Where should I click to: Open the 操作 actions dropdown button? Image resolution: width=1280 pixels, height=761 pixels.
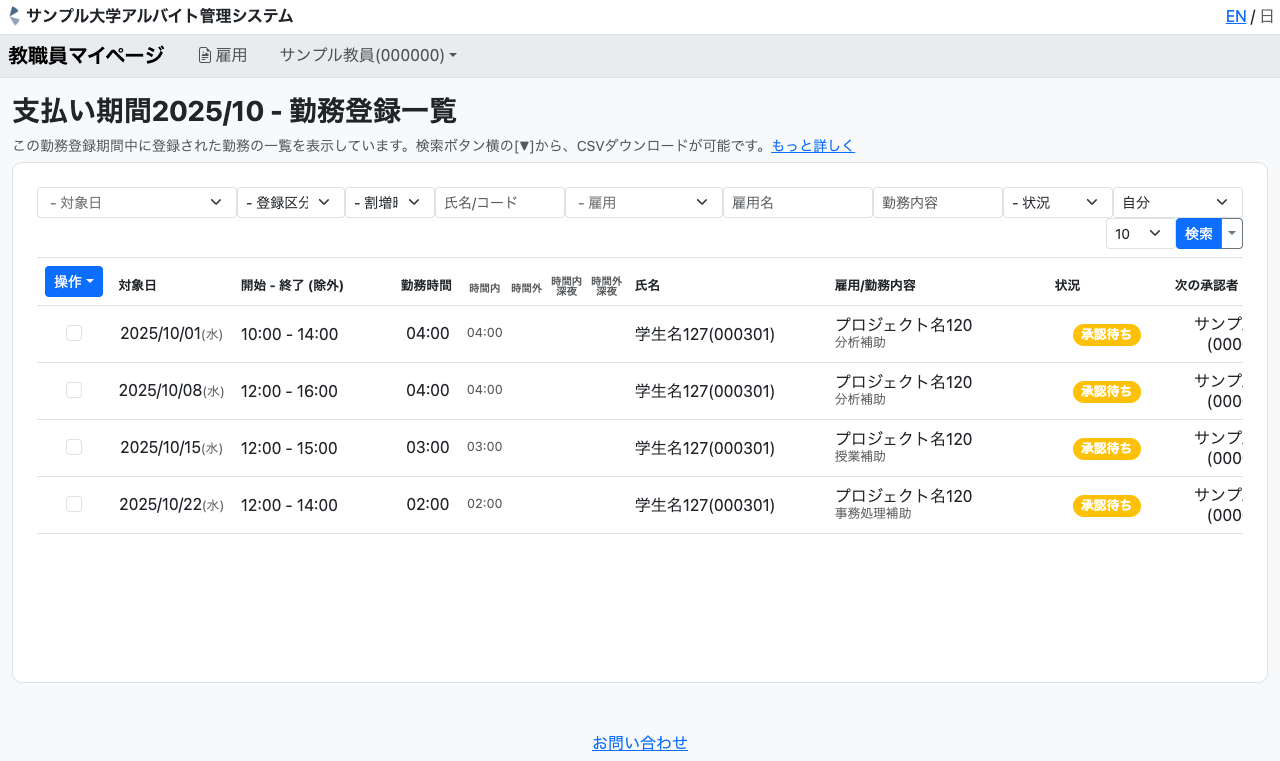(74, 282)
